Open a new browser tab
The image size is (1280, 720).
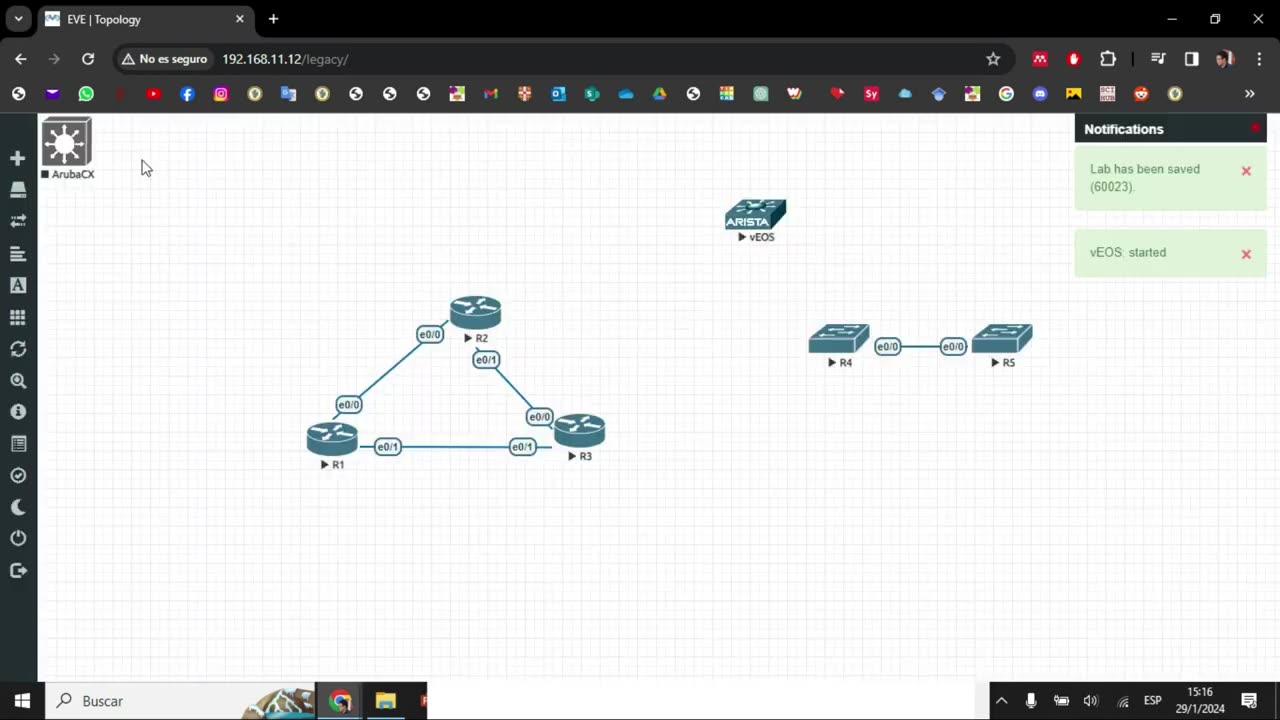point(273,19)
